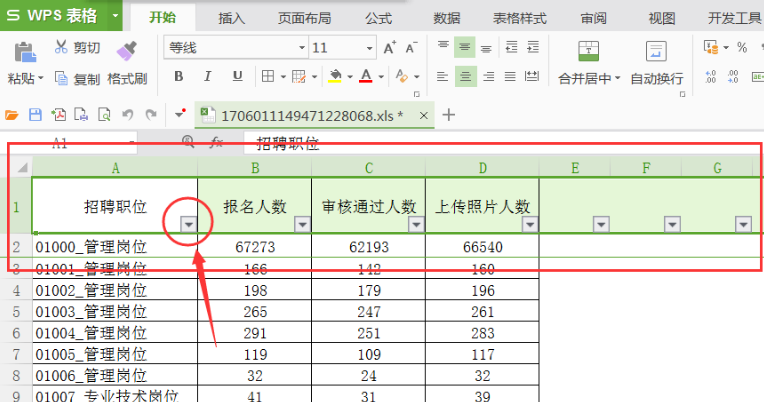Open fill color dropdown arrow
Viewport: 764px width, 402px height.
[x=350, y=77]
